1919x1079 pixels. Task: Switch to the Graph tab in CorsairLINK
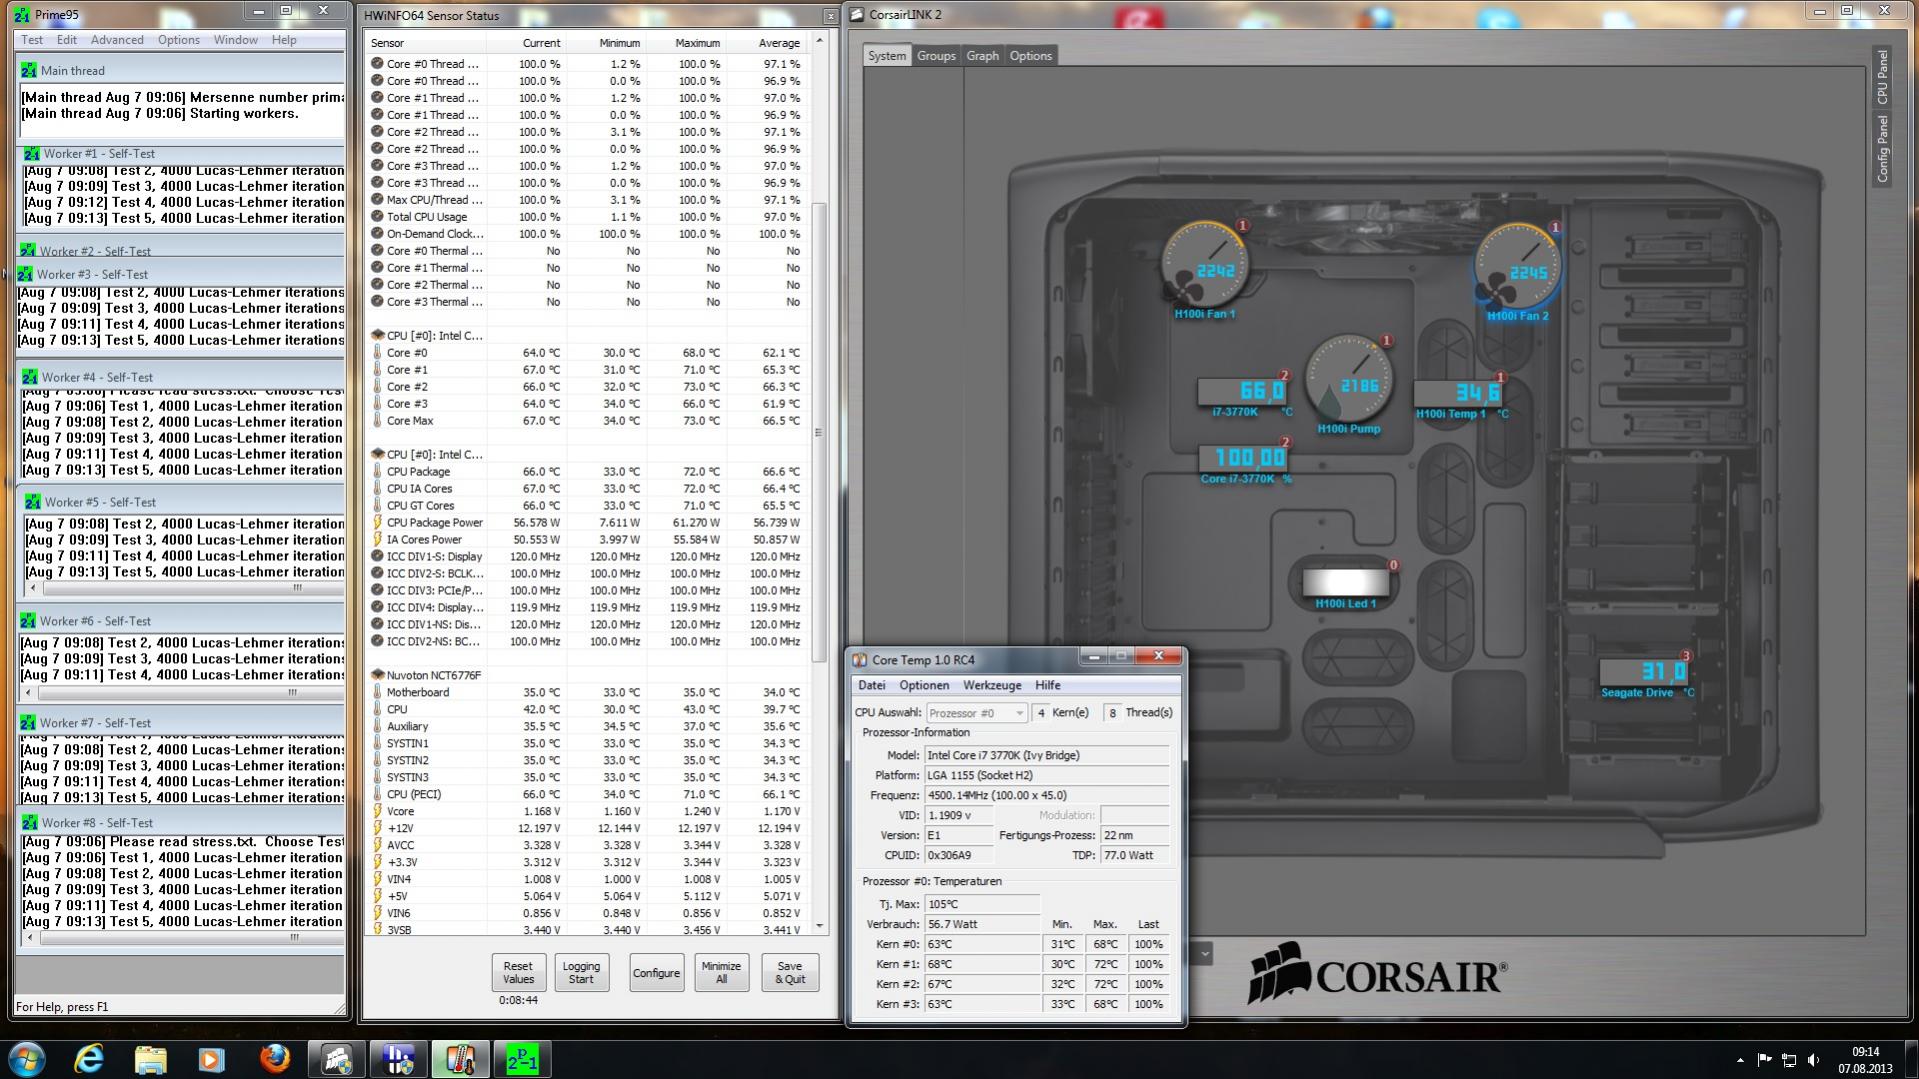pos(982,56)
